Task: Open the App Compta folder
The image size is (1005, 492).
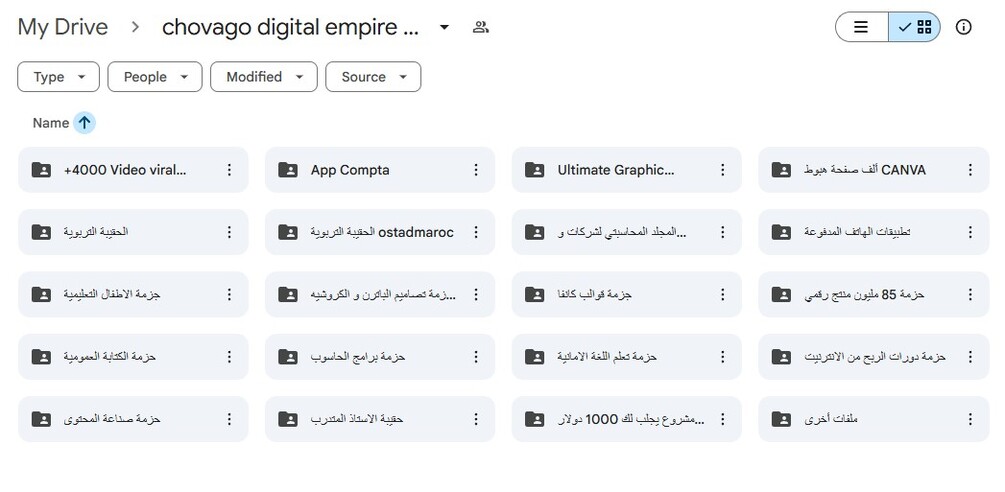Action: coord(350,170)
